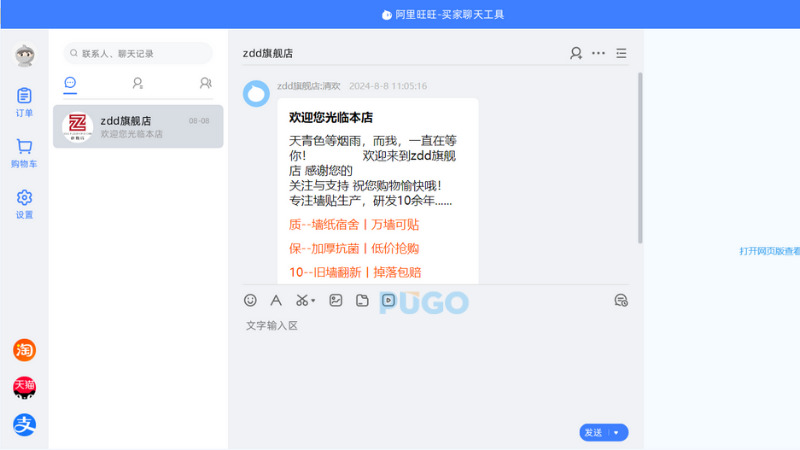The image size is (800, 450).
Task: Send a picture using the image icon
Action: [336, 300]
